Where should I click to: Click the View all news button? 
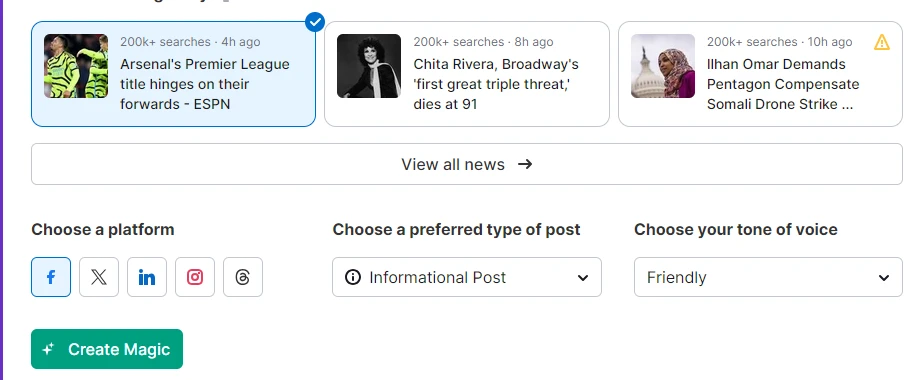point(467,164)
